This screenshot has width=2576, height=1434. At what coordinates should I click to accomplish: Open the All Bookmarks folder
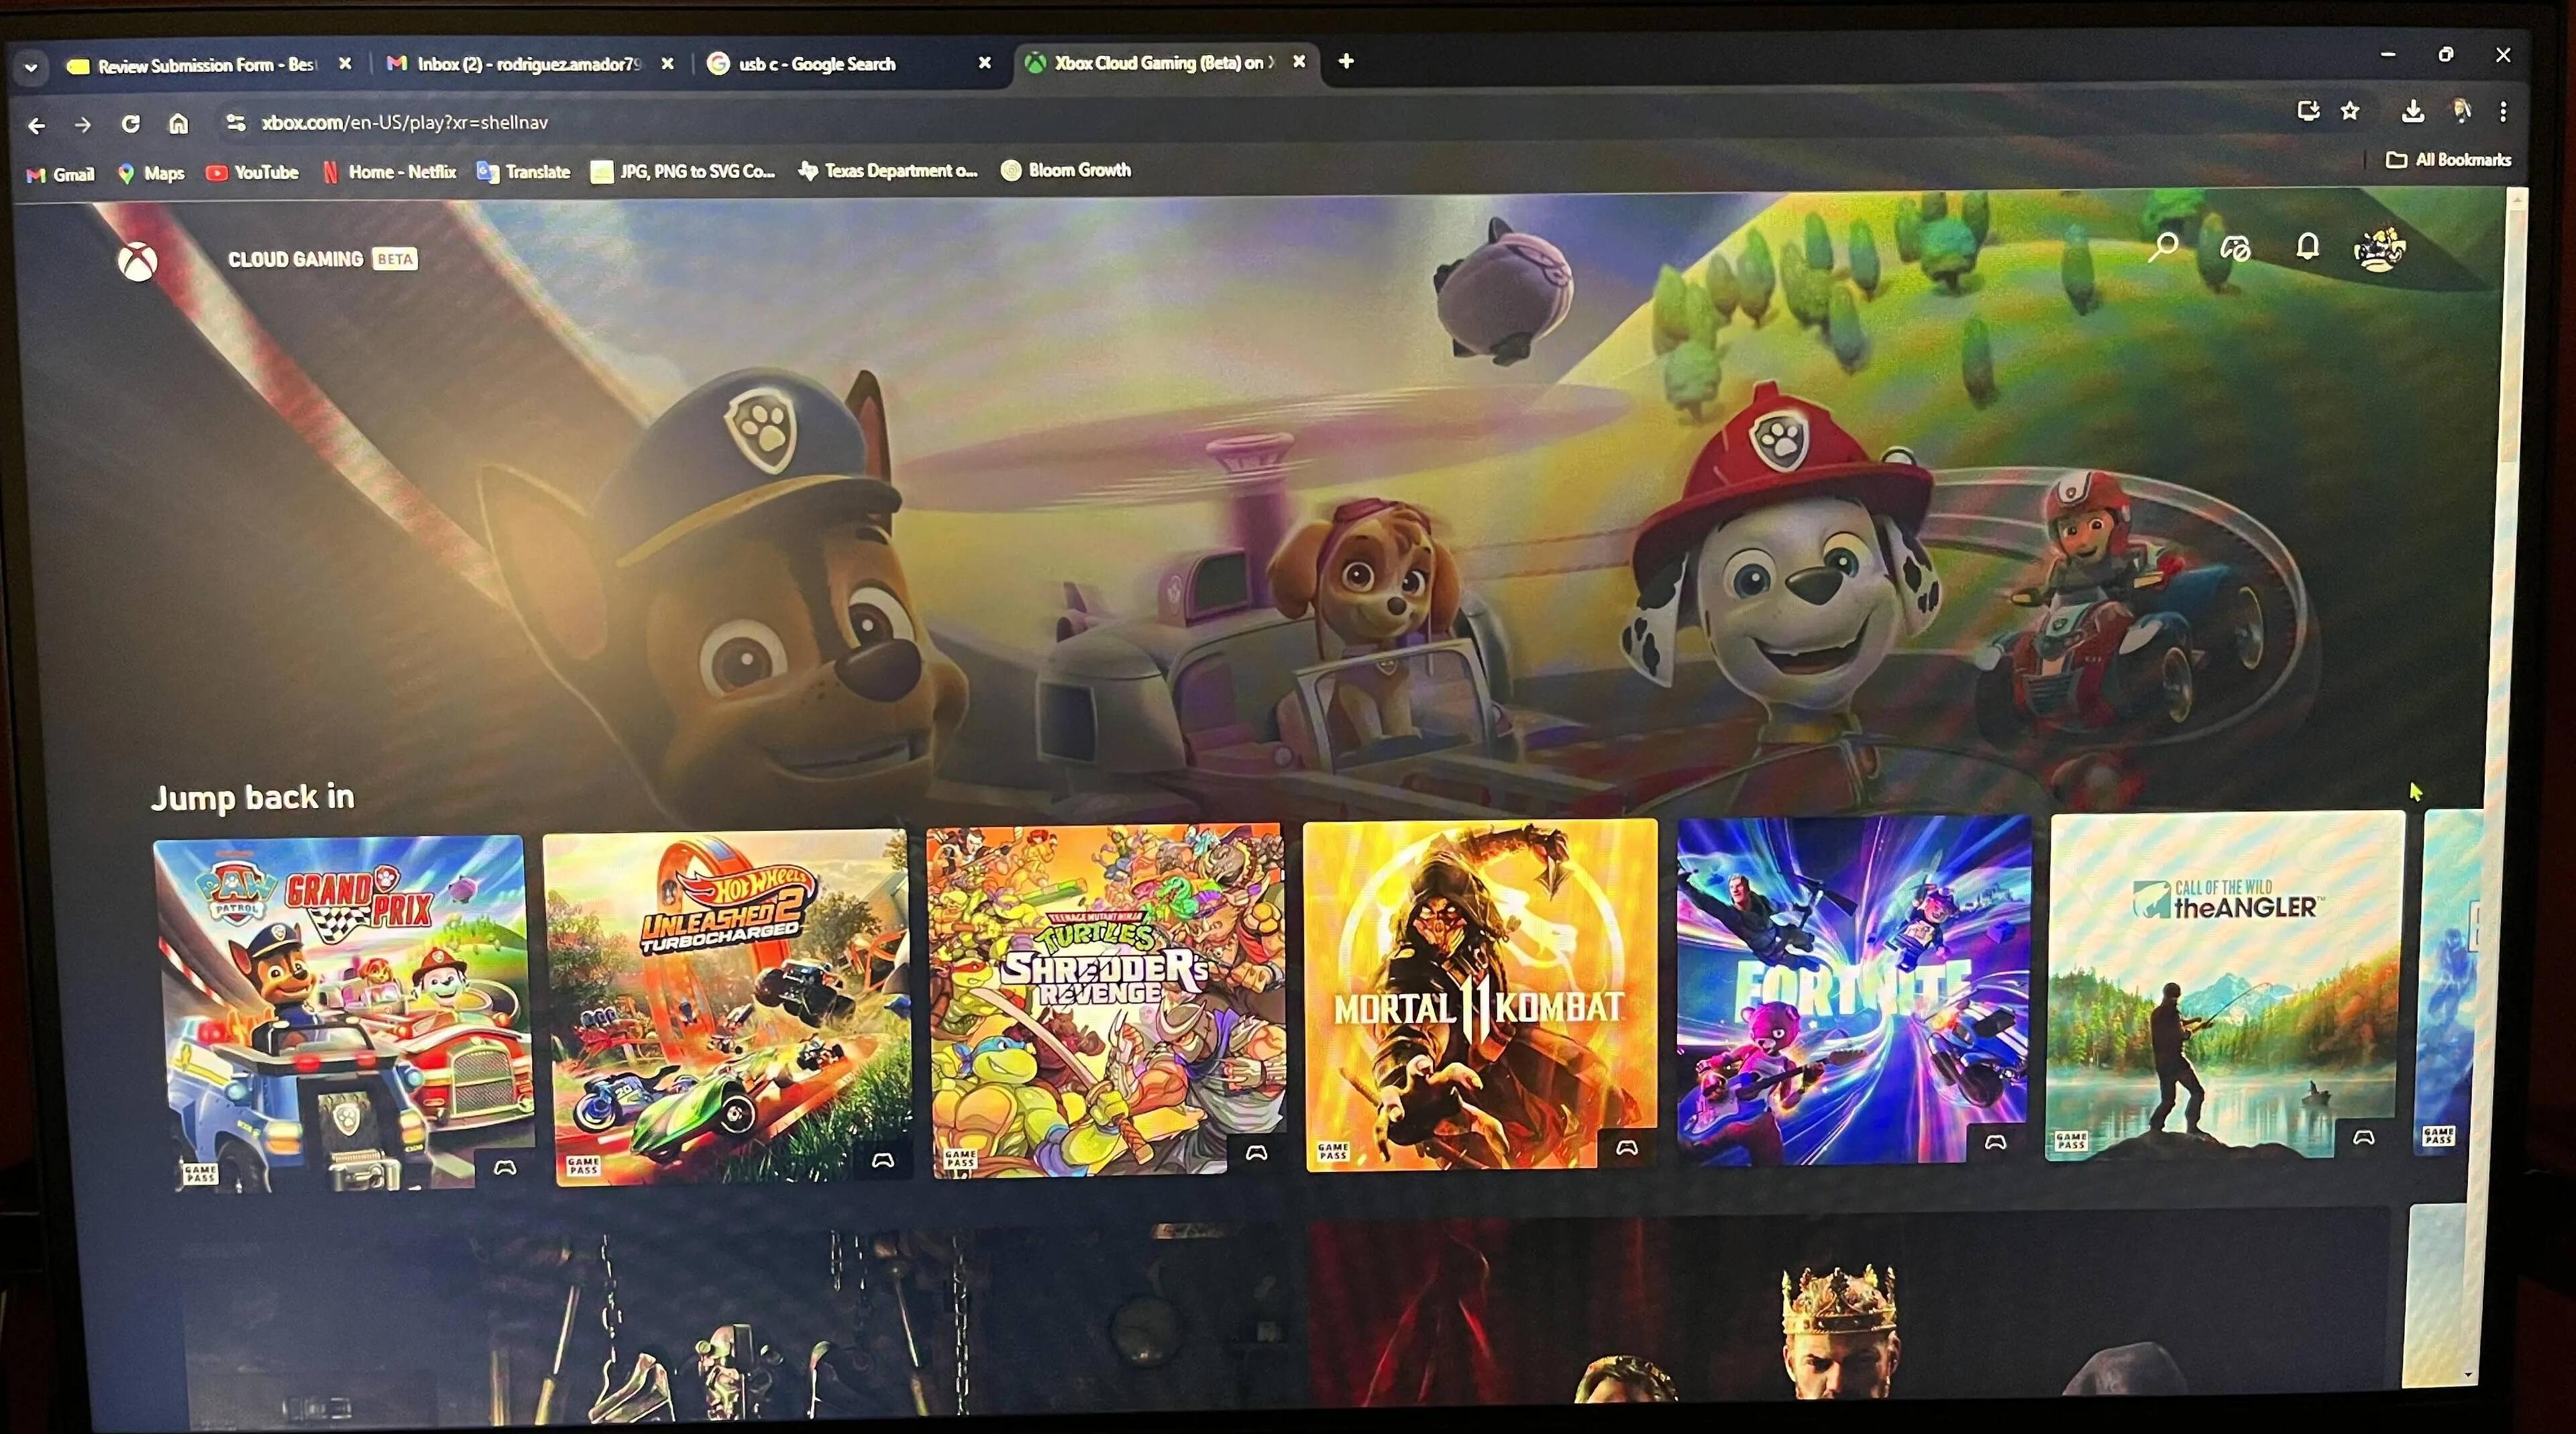[2448, 160]
